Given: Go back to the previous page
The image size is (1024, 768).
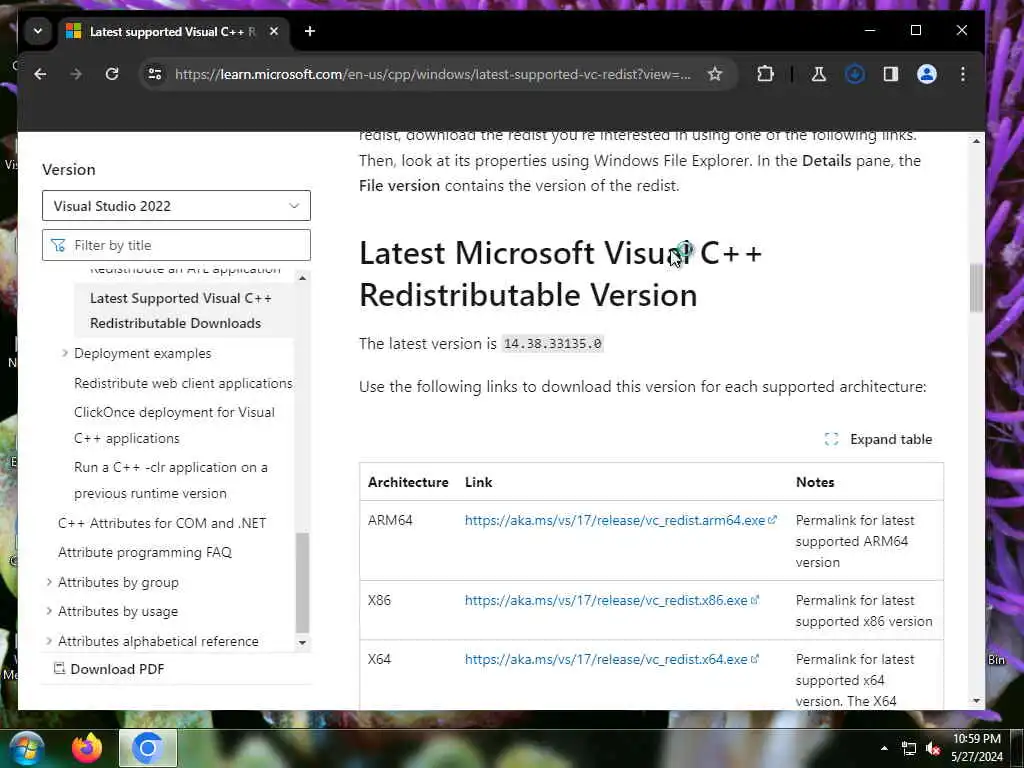Looking at the screenshot, I should [40, 74].
